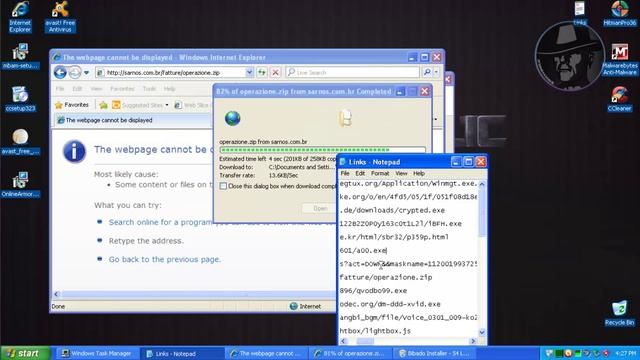Open Recycle Bin on desktop
This screenshot has width=640, height=360.
tap(620, 313)
